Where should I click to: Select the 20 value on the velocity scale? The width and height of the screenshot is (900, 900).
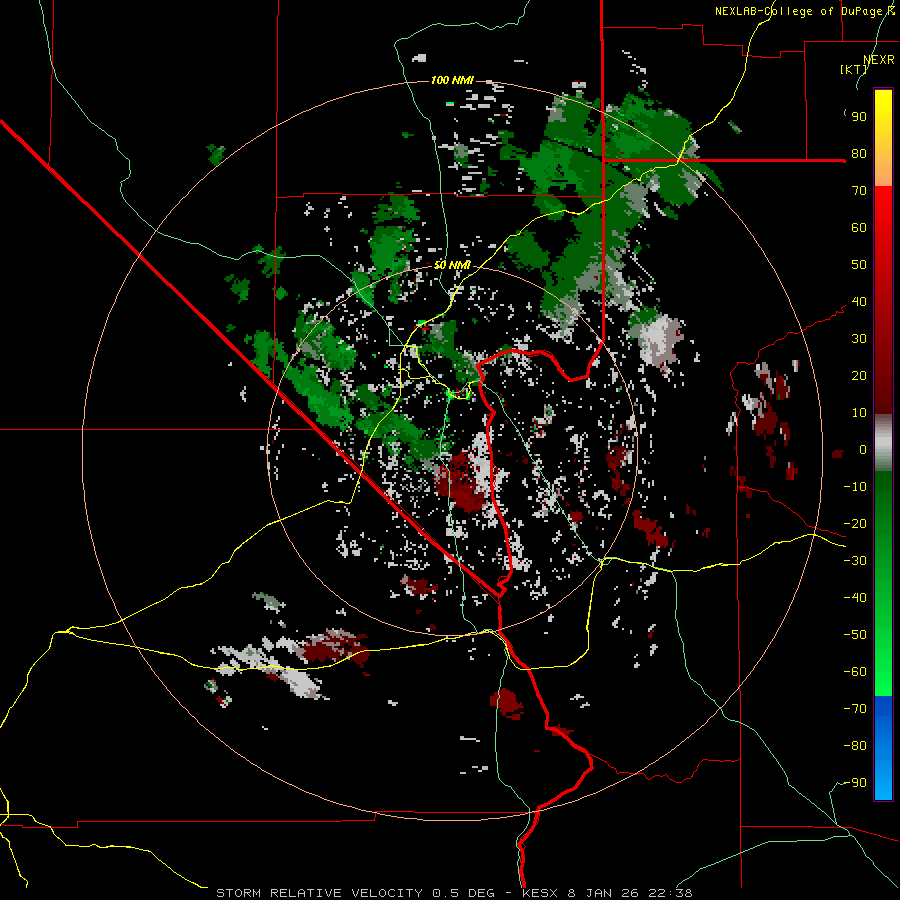(859, 376)
